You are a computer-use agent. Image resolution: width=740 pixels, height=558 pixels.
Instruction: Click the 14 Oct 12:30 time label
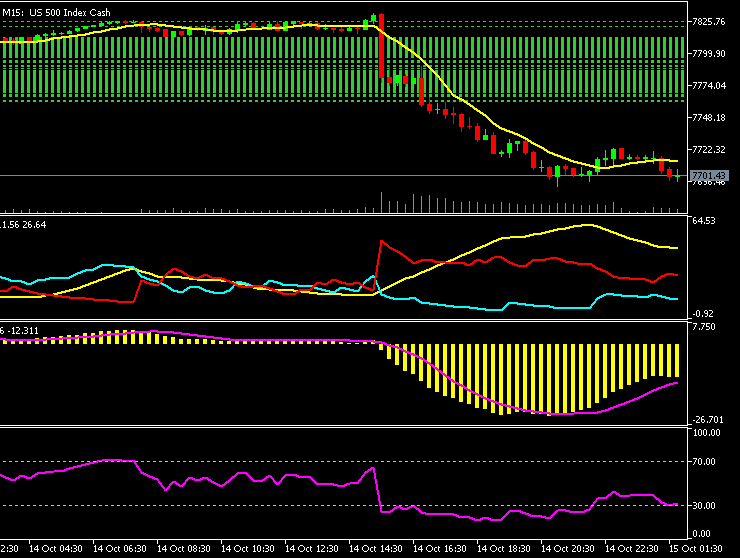click(311, 549)
